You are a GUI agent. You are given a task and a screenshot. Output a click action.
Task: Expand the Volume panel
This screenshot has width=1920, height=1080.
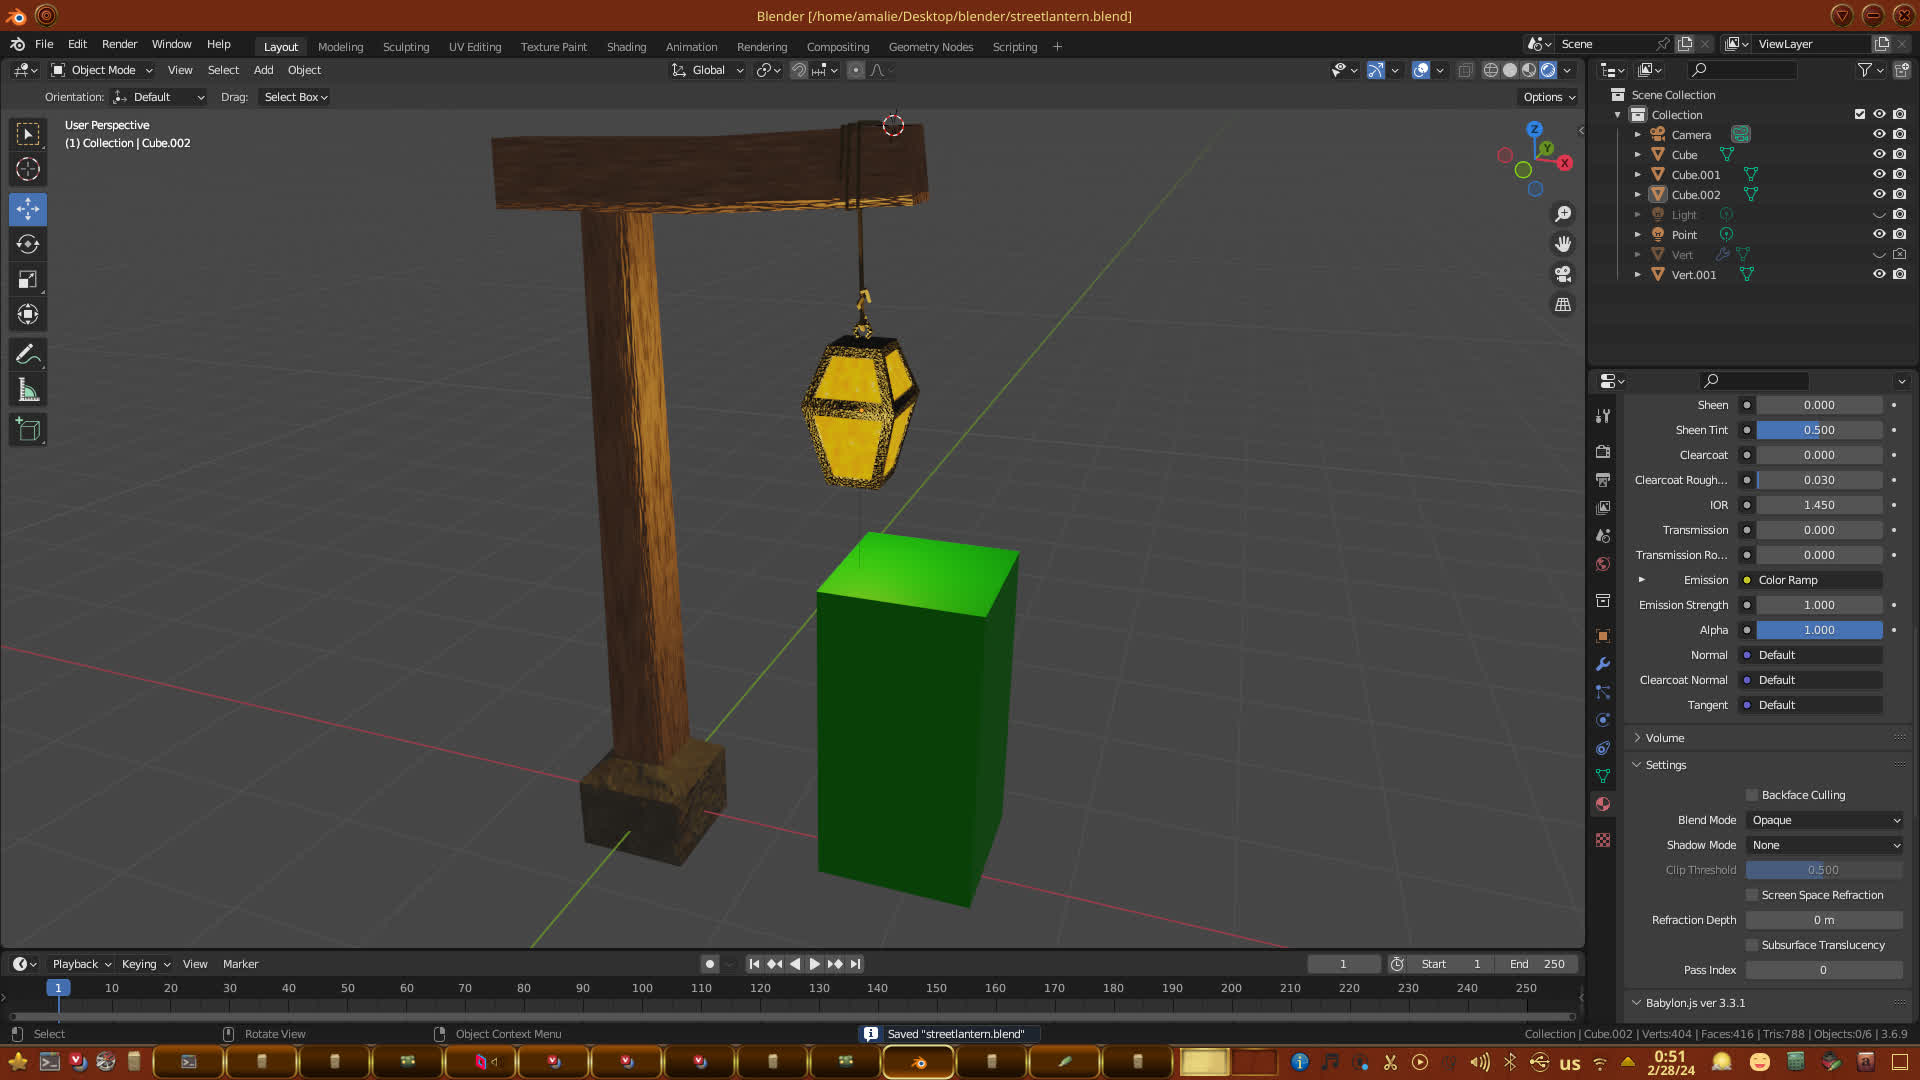pyautogui.click(x=1665, y=738)
